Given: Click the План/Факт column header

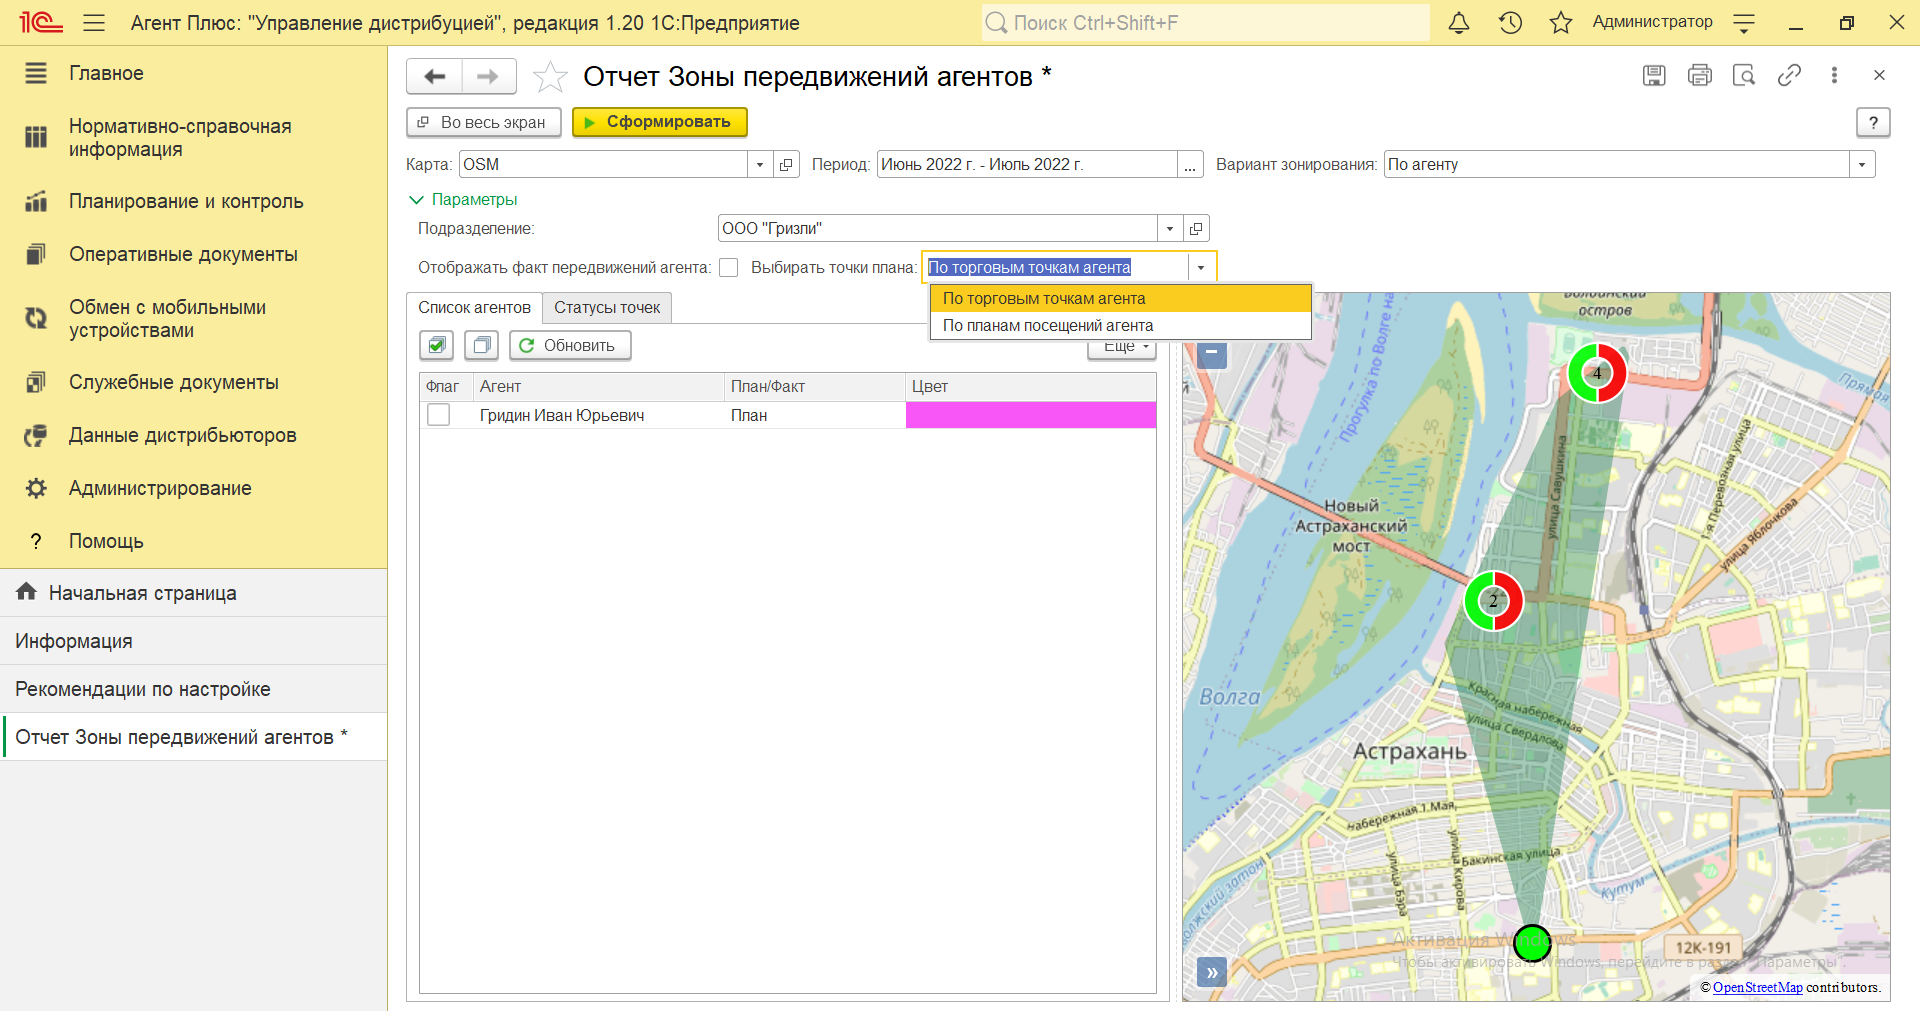Looking at the screenshot, I should pyautogui.click(x=815, y=387).
